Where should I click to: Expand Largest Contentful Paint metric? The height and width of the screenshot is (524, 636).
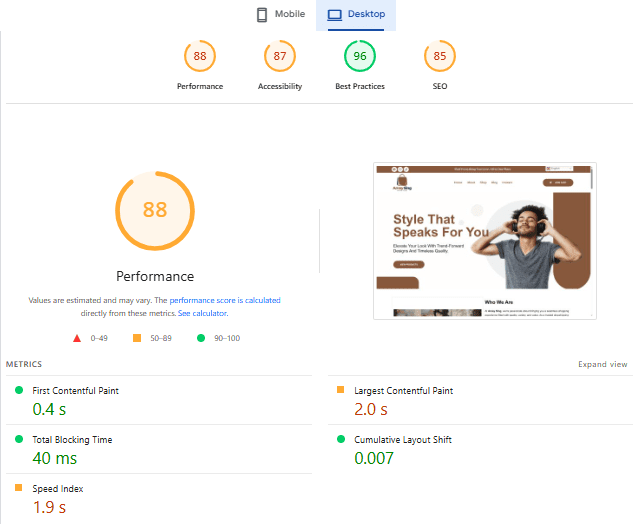coord(403,391)
